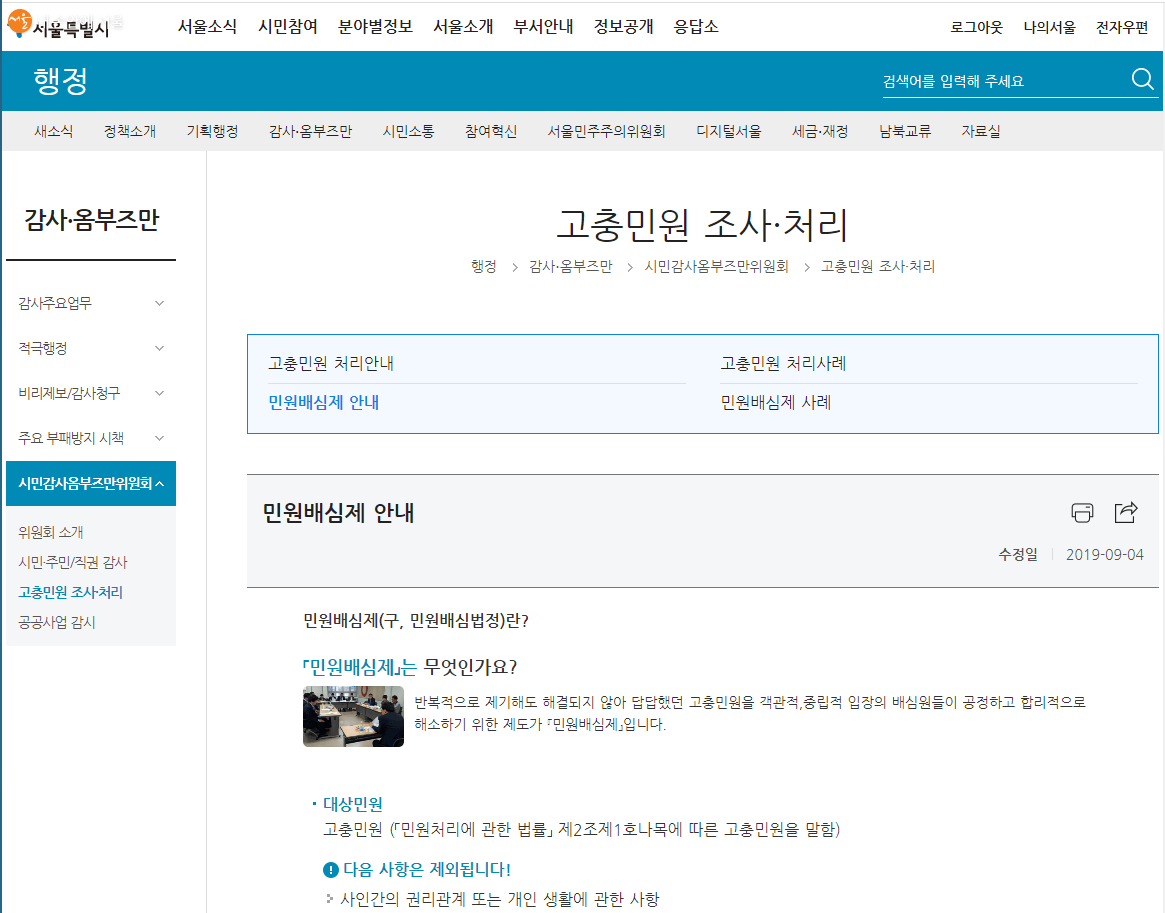Click the meeting photo thumbnail

353,716
